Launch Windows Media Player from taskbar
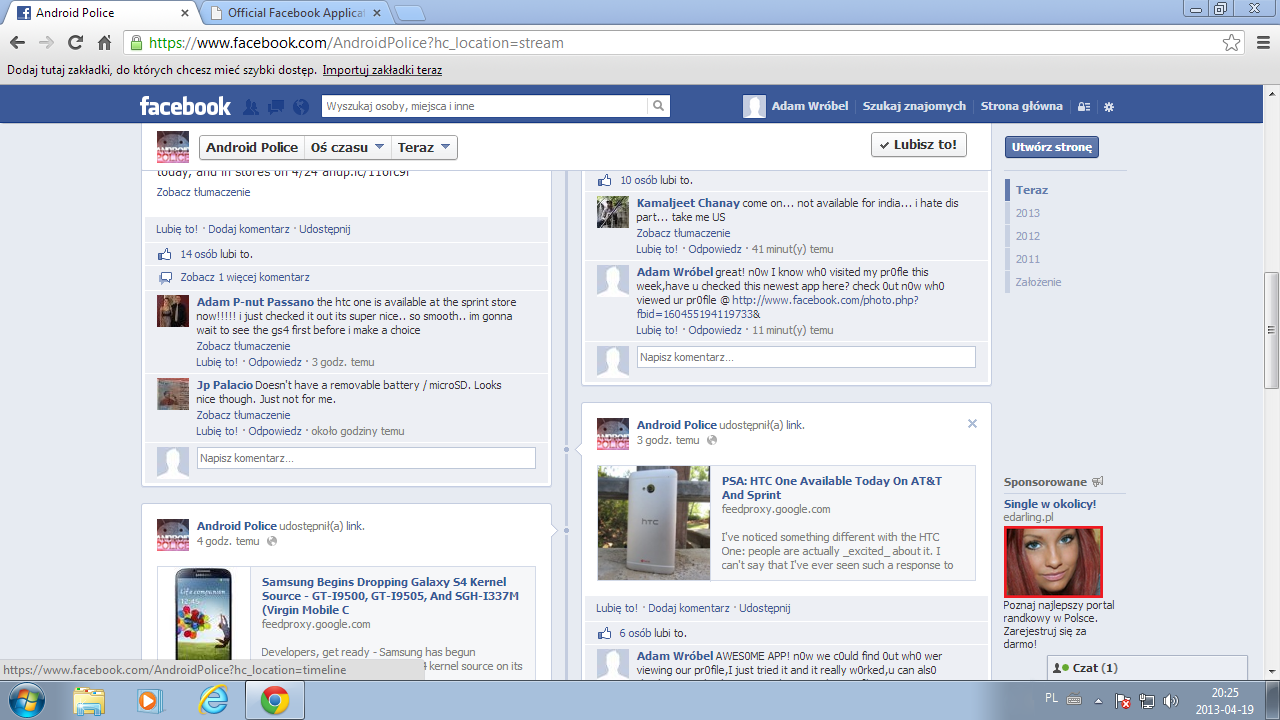This screenshot has height=720, width=1280. point(151,700)
